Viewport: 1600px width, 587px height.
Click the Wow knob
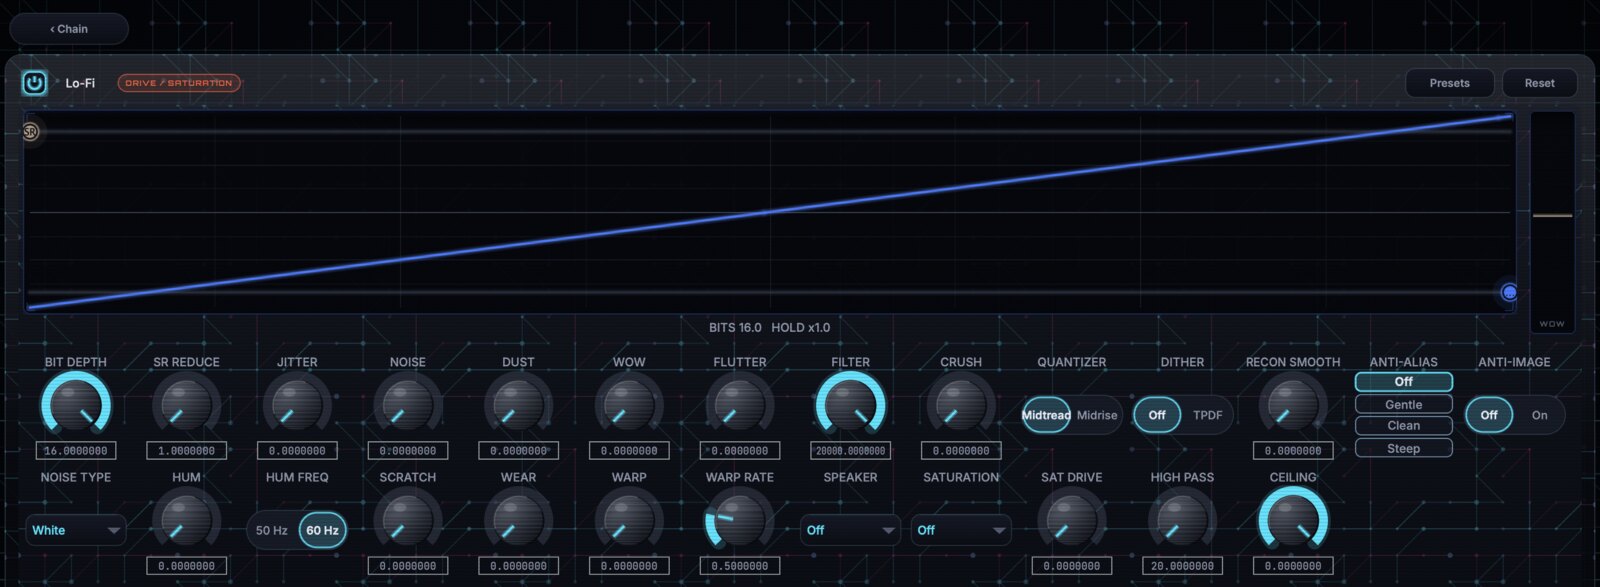click(629, 405)
